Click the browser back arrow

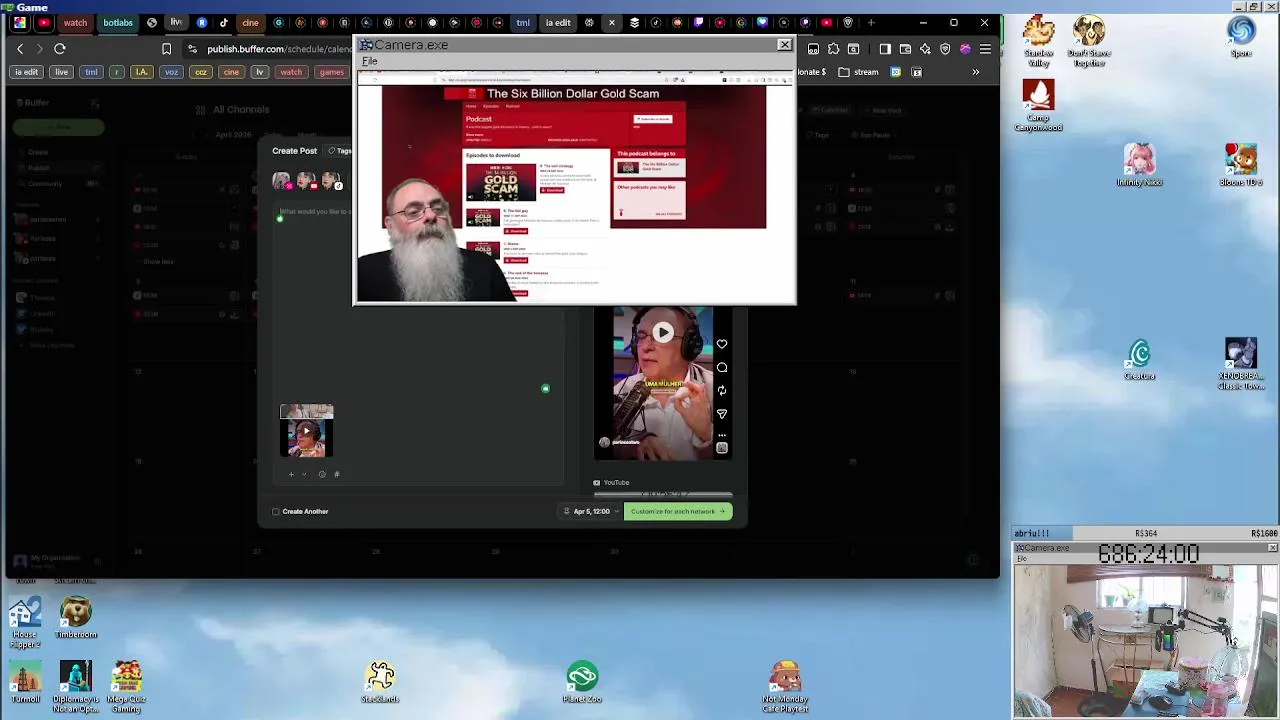click(x=20, y=49)
